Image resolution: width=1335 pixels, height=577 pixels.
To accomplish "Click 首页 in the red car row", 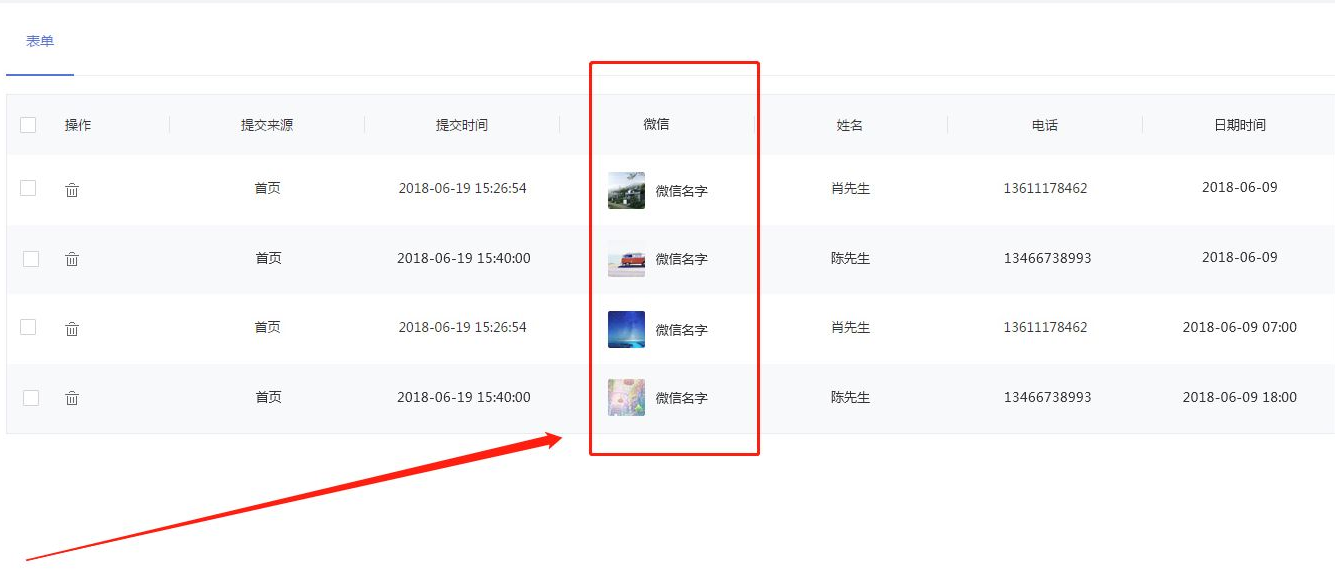I will tap(268, 258).
